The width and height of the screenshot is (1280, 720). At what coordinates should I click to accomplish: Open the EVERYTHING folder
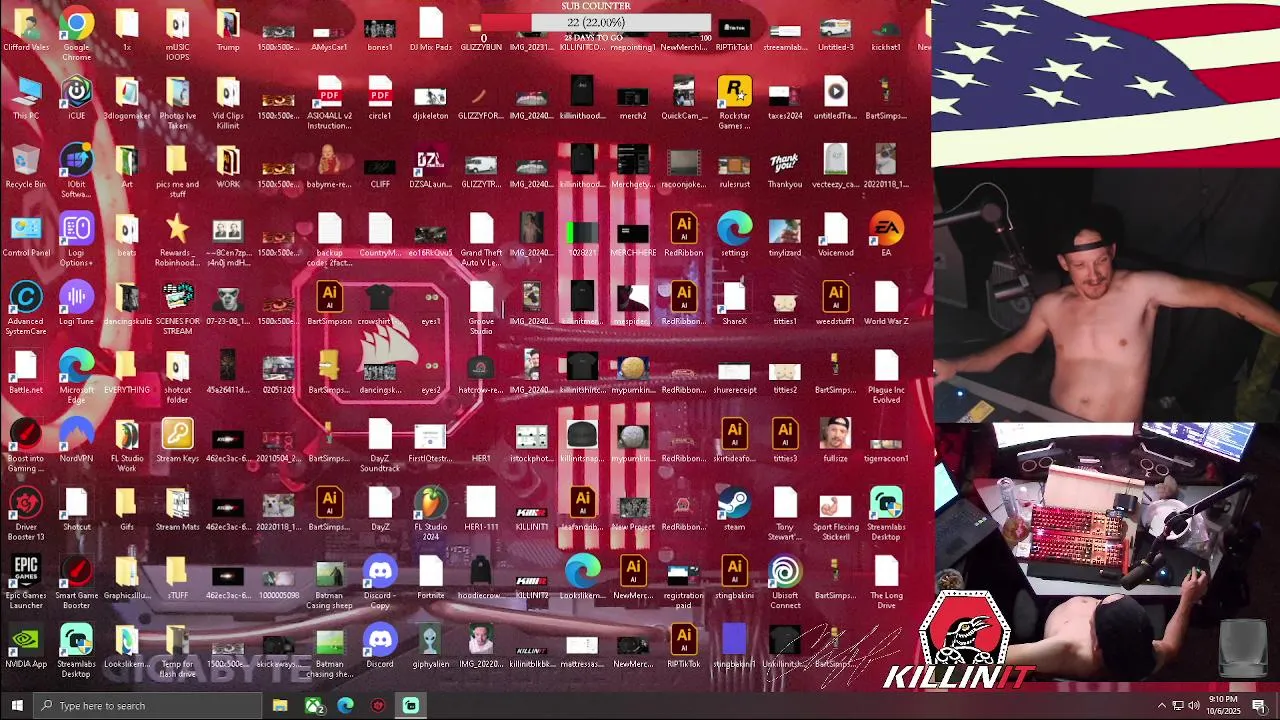(126, 367)
